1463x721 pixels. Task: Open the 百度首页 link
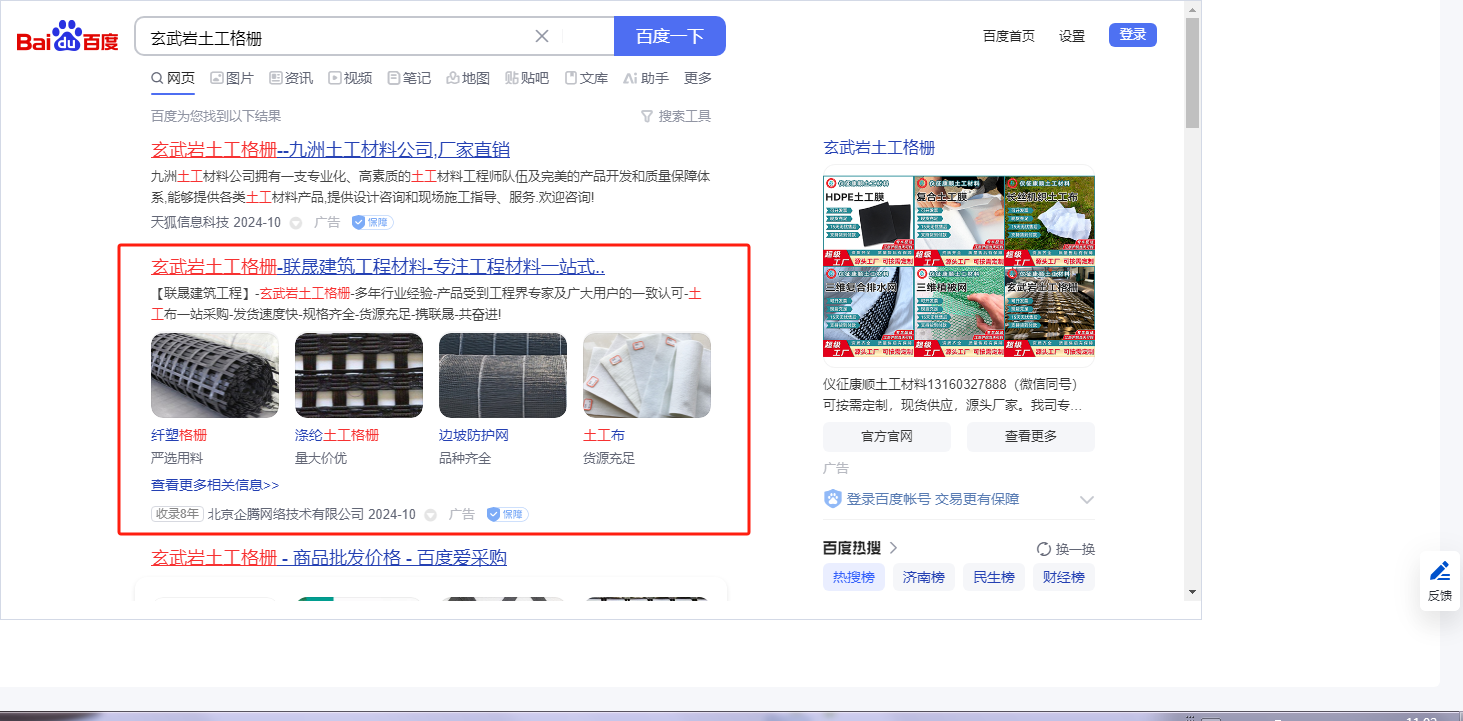pos(1009,36)
